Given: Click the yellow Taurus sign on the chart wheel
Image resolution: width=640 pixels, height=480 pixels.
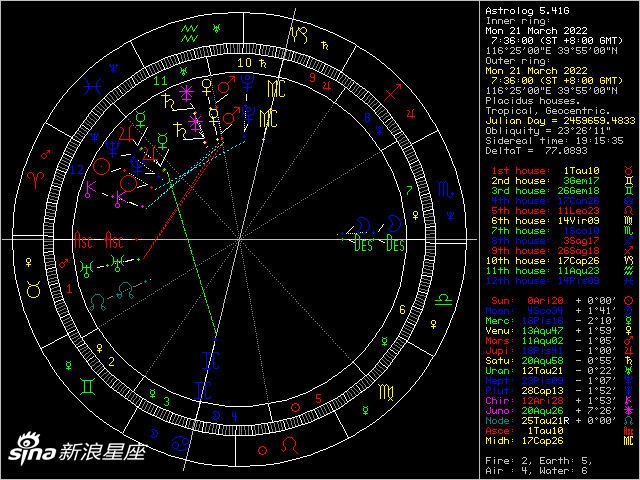Looking at the screenshot, I should coord(33,289).
